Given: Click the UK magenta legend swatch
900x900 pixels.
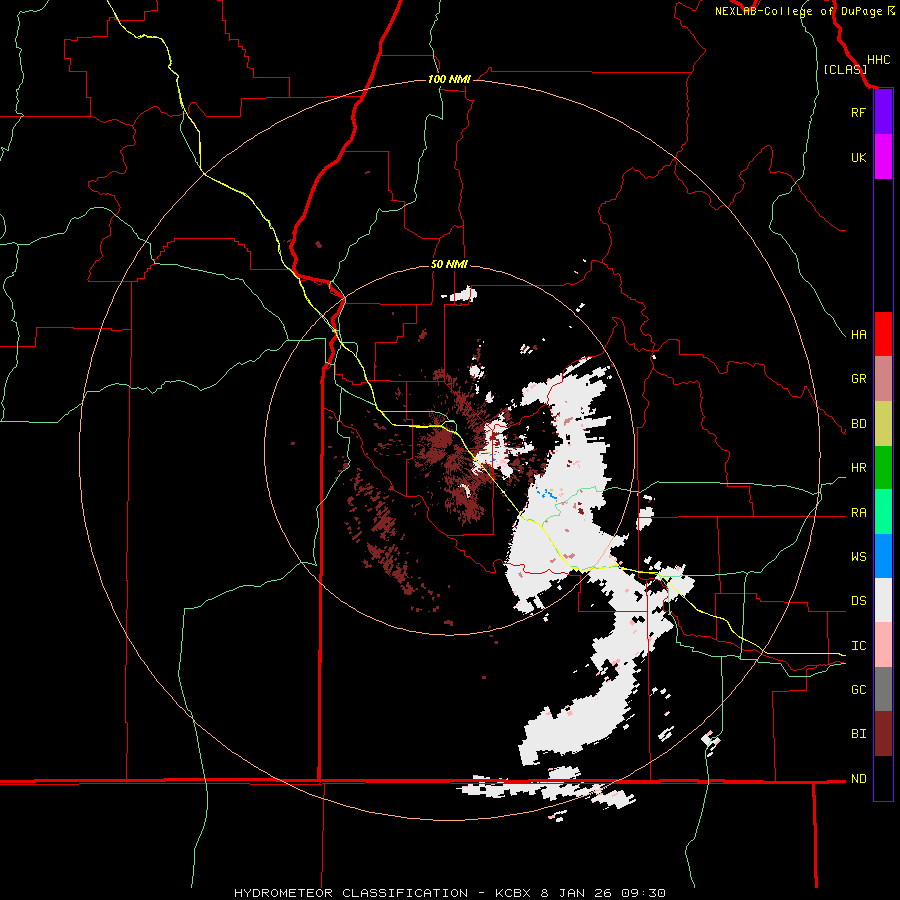Looking at the screenshot, I should pyautogui.click(x=883, y=157).
